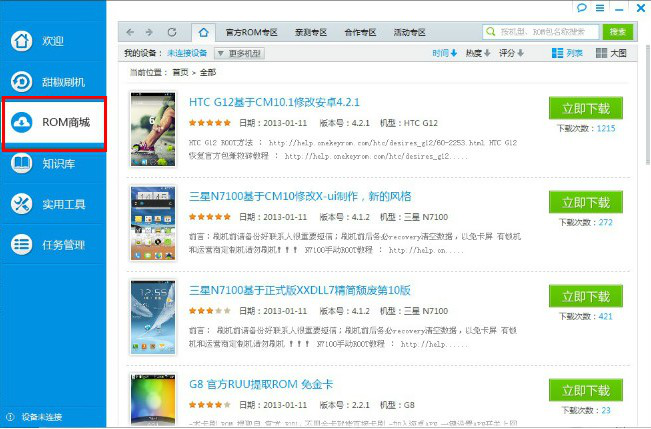Download the HTC G12 ROM
The image size is (651, 429).
click(x=585, y=108)
